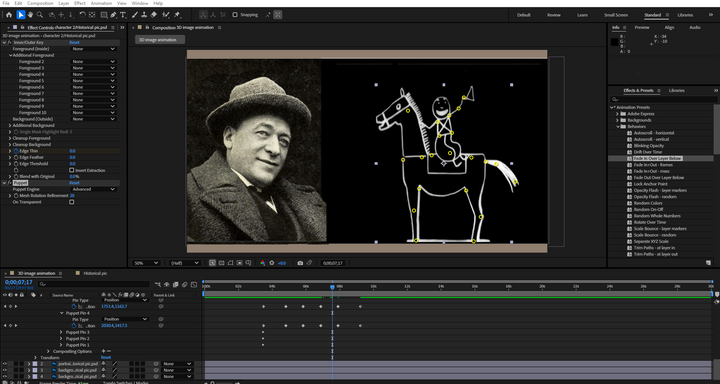The height and width of the screenshot is (384, 720).
Task: Expand the Additional Background group
Action: [11, 125]
